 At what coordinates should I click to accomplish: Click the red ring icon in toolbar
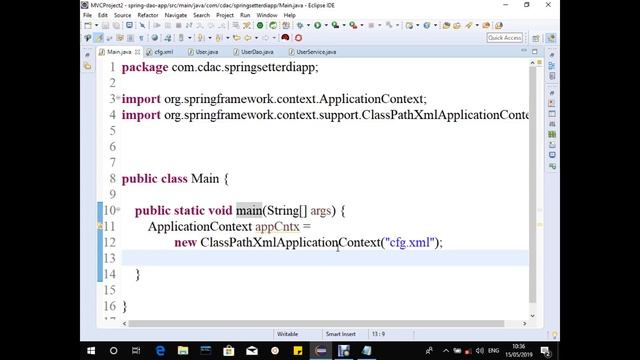pyautogui.click(x=298, y=38)
